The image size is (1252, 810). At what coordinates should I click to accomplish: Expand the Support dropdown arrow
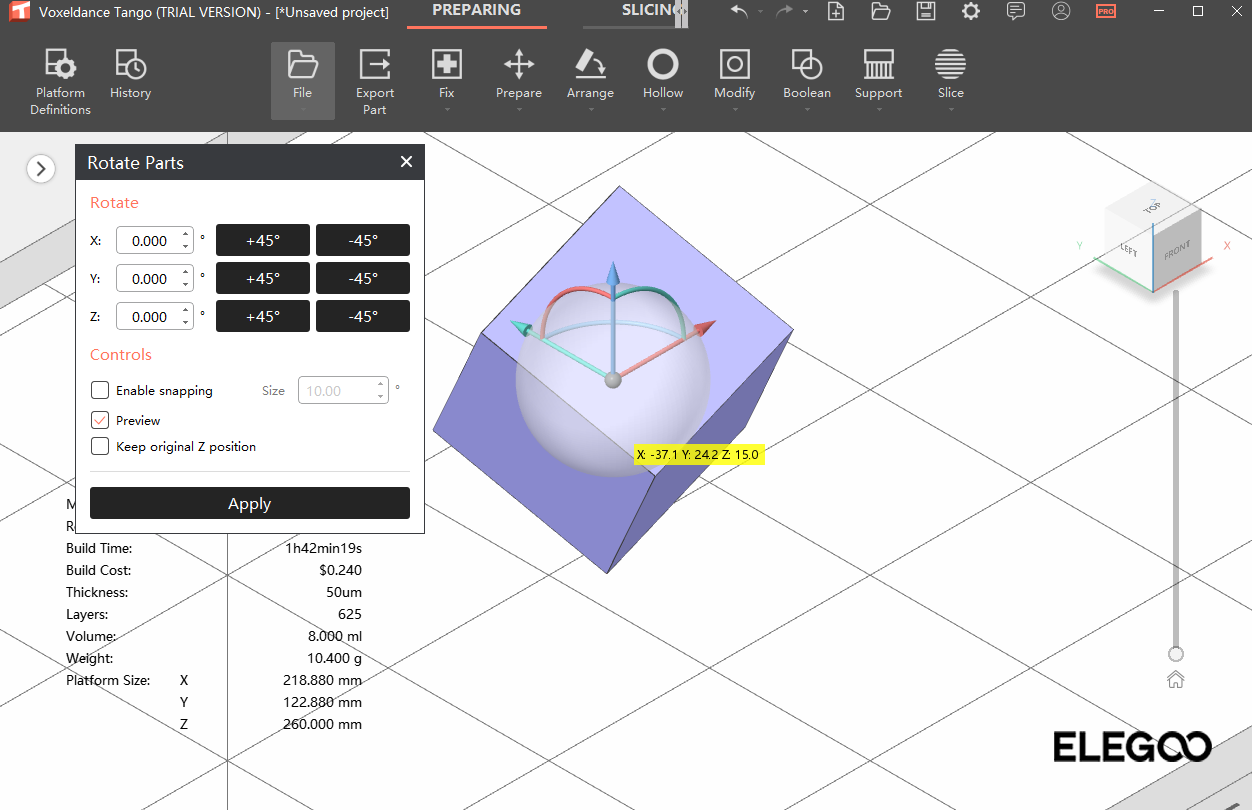pyautogui.click(x=878, y=110)
